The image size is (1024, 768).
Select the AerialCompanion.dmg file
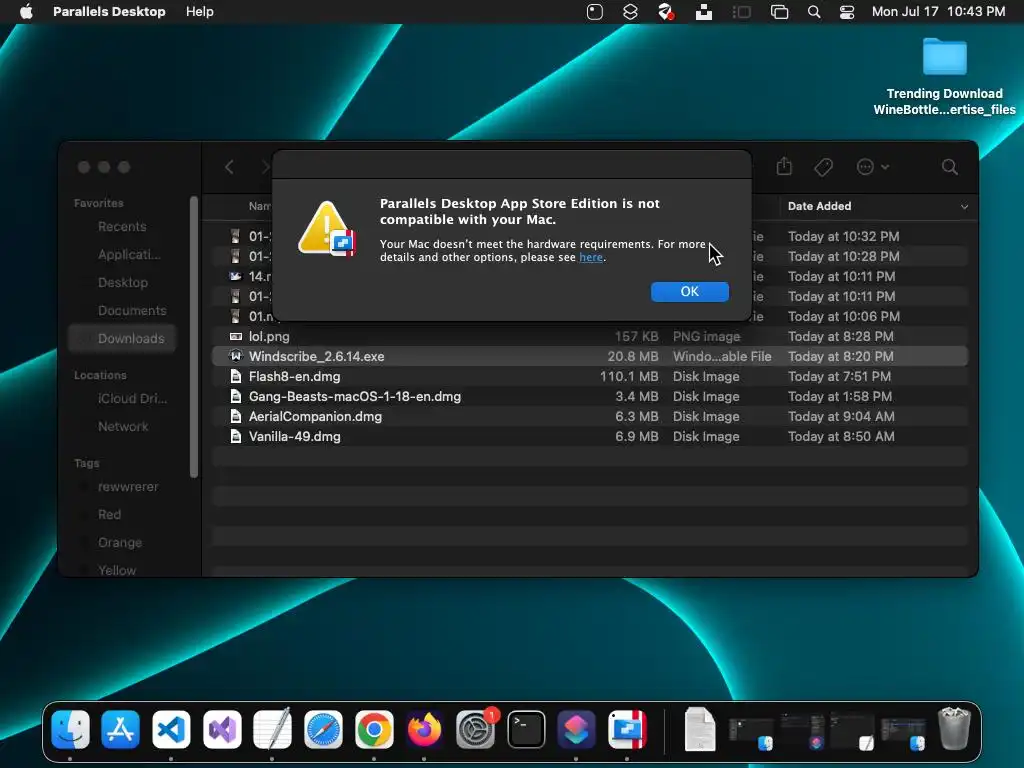[590, 417]
